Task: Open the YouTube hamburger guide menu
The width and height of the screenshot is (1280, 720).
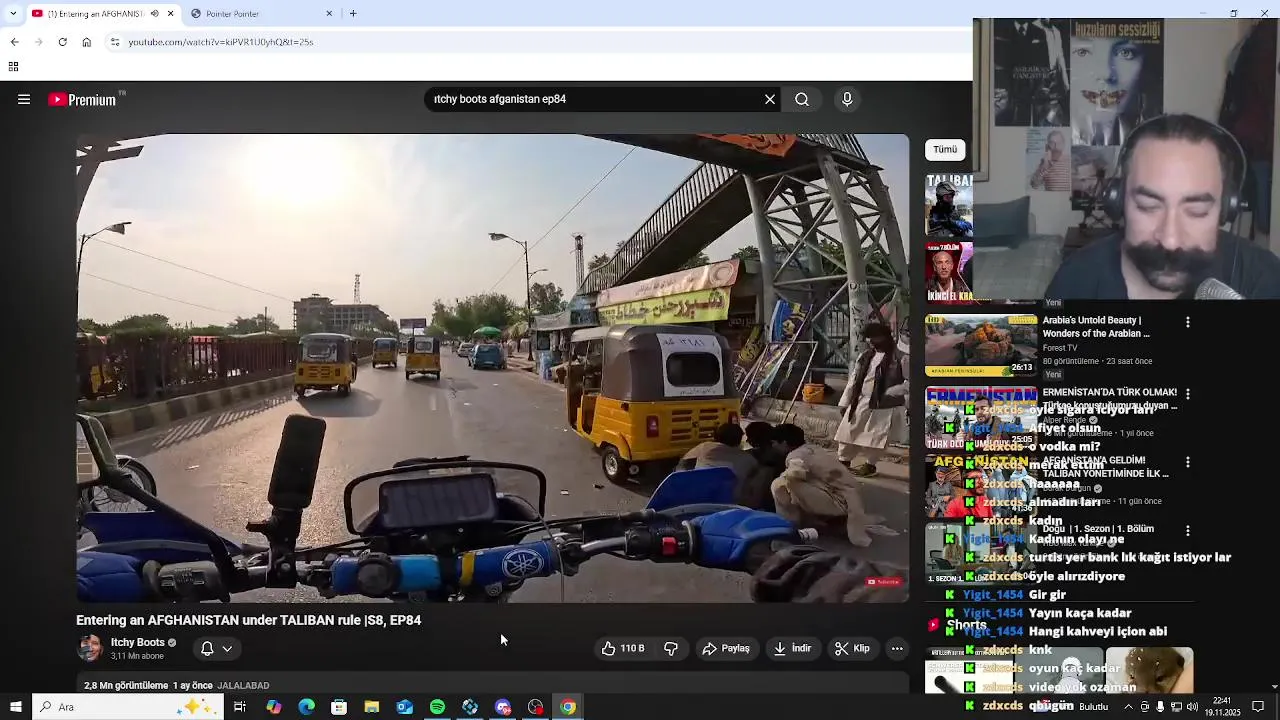Action: pos(24,99)
